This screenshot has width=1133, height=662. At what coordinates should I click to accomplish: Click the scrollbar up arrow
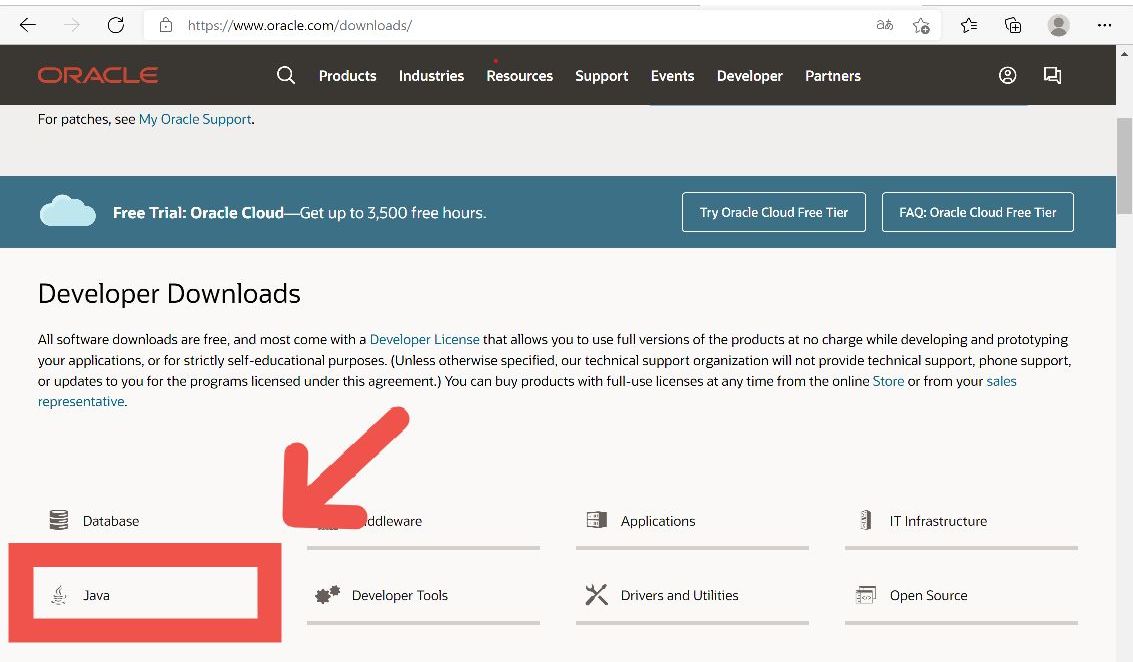[x=1124, y=53]
